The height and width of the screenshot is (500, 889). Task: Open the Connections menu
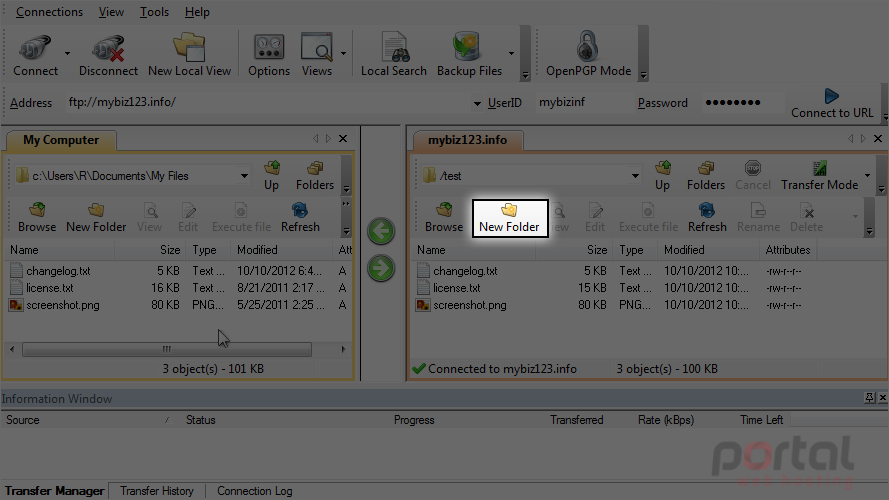point(49,12)
